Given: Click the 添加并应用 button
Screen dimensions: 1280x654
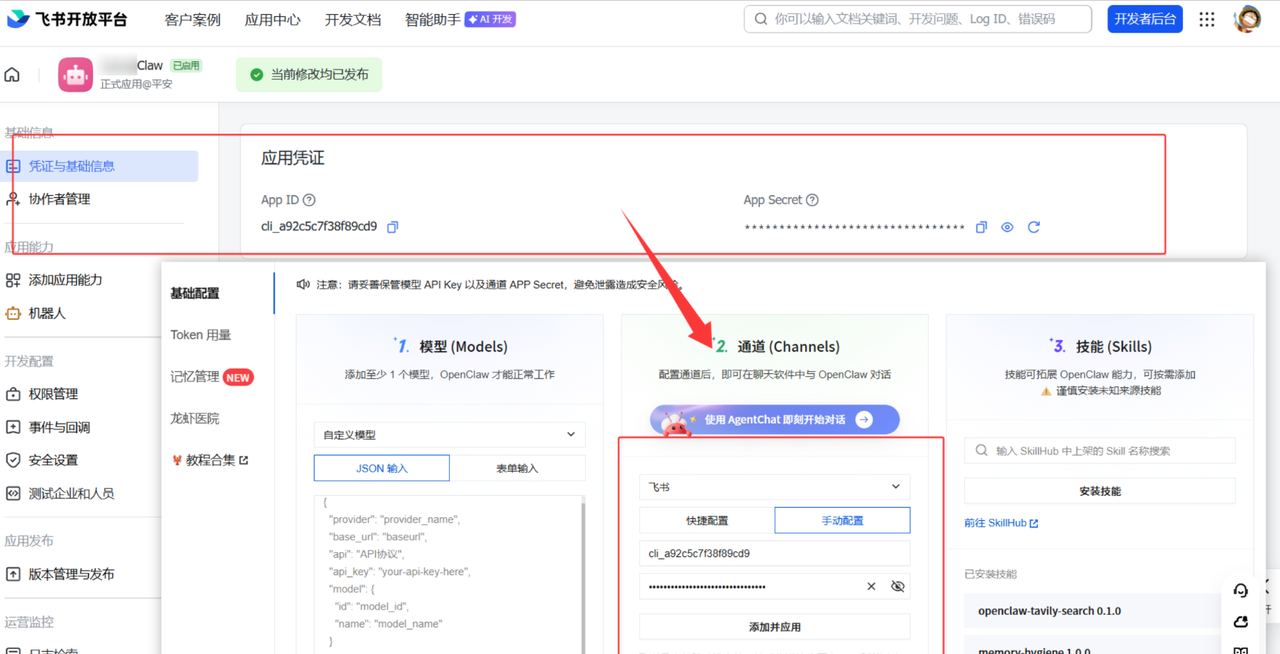Looking at the screenshot, I should click(x=775, y=627).
